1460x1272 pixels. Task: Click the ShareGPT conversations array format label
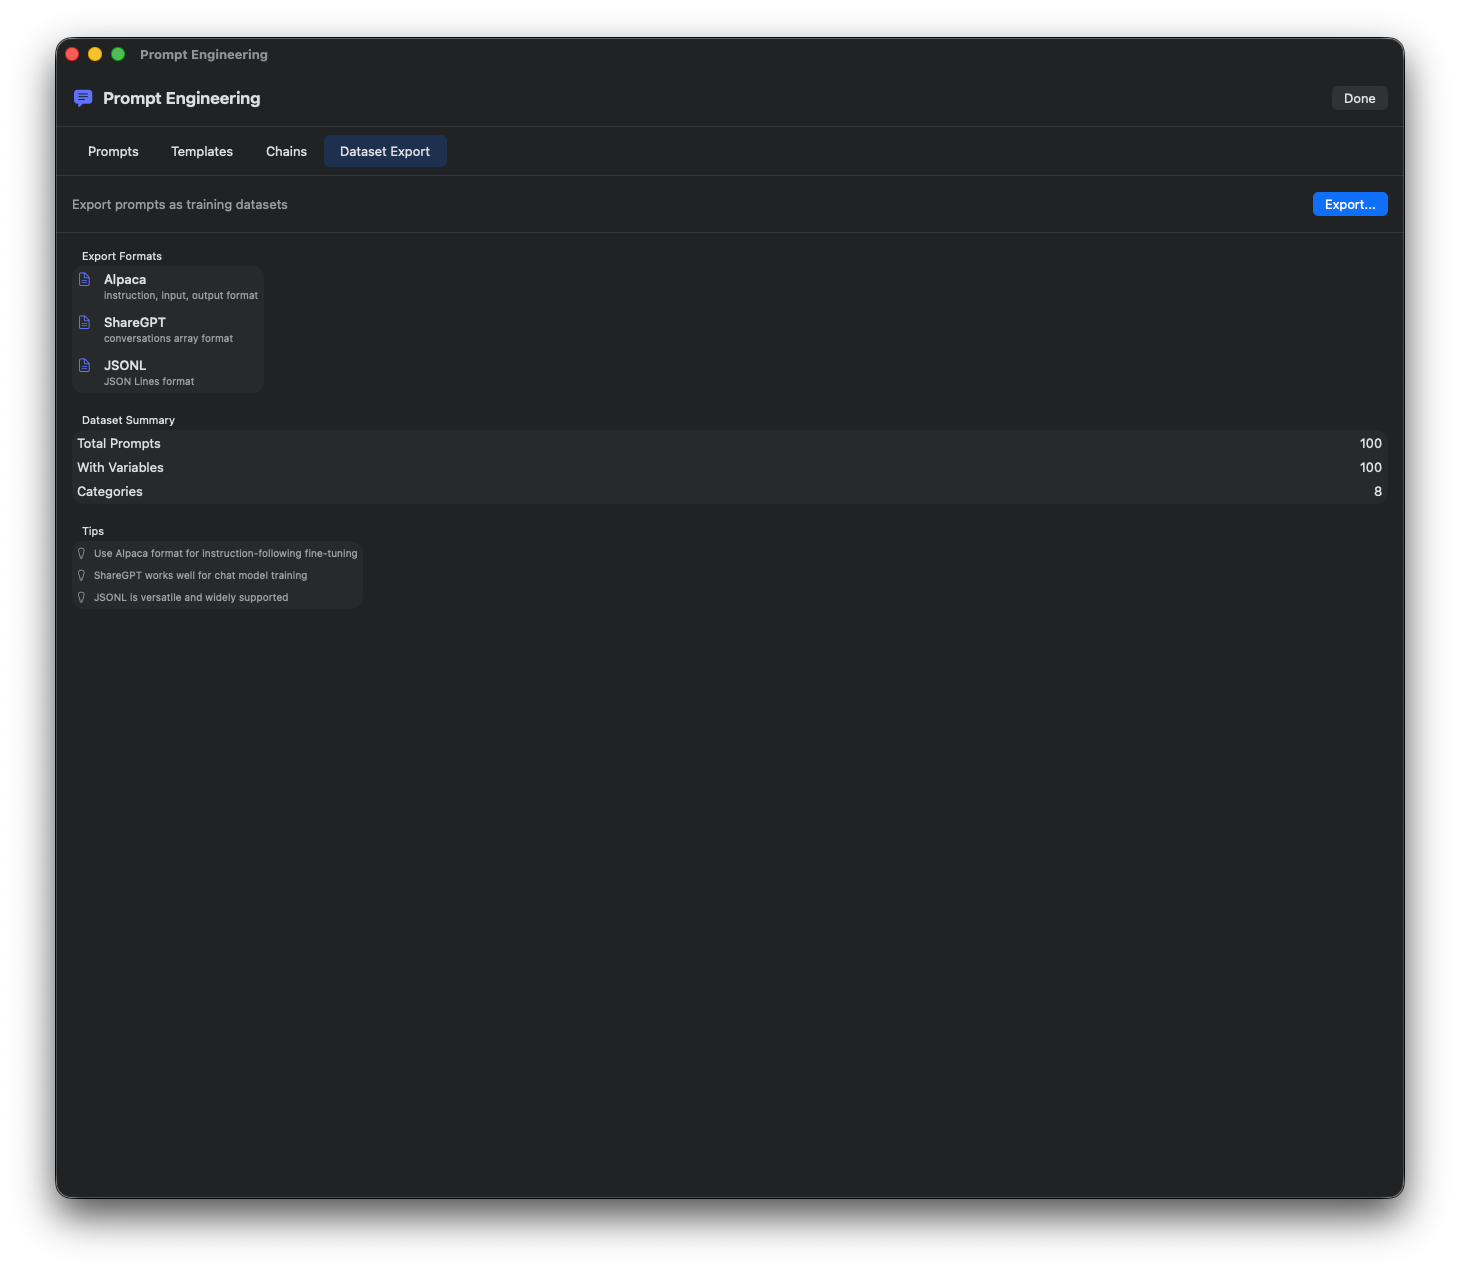[168, 339]
